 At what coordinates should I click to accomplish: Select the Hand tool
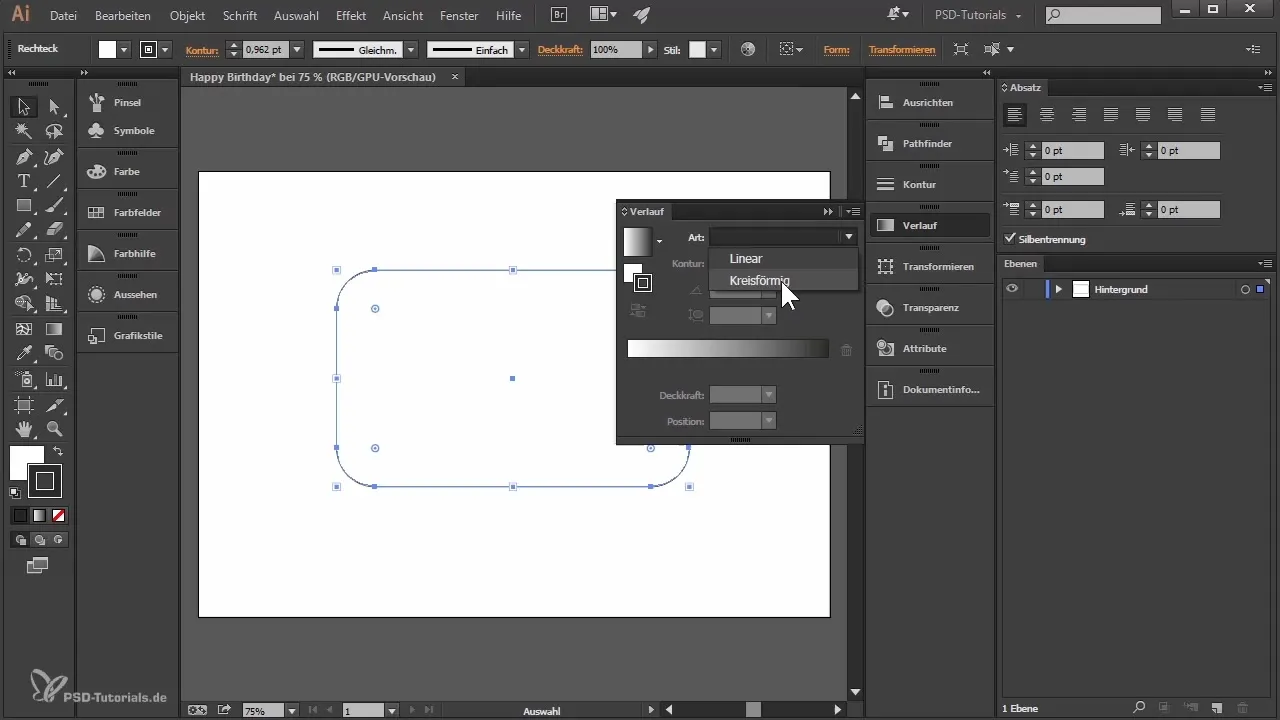(x=24, y=429)
